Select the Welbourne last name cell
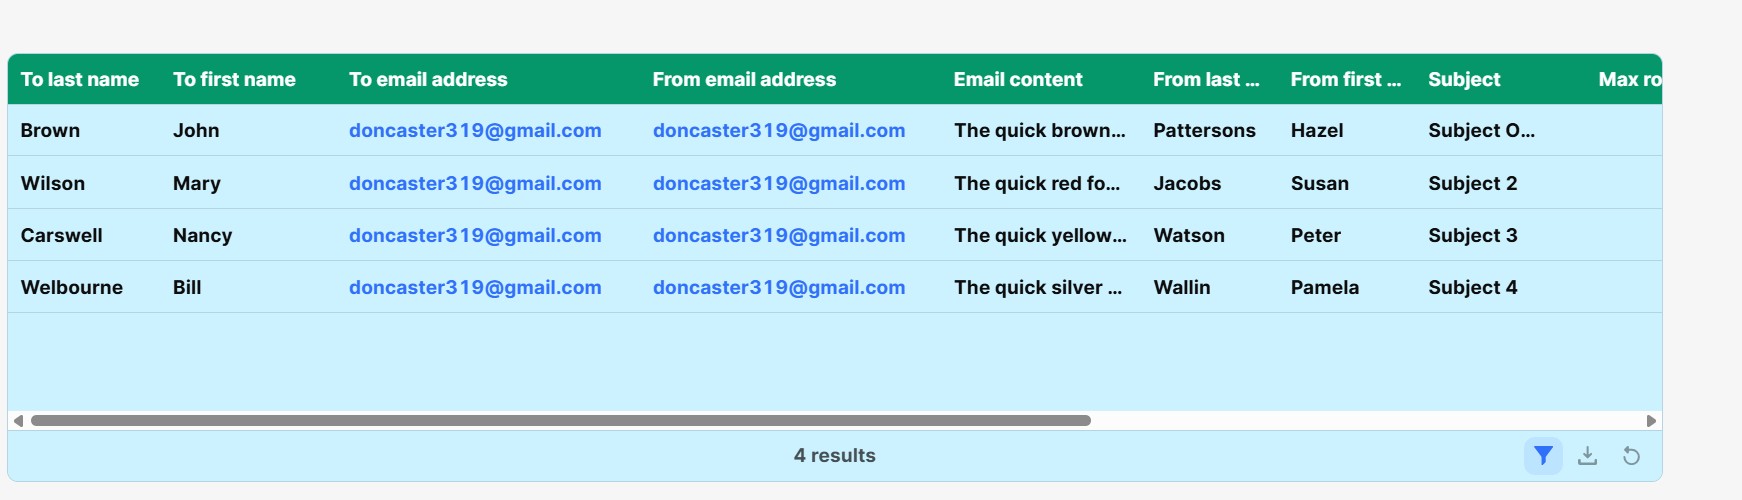 72,288
